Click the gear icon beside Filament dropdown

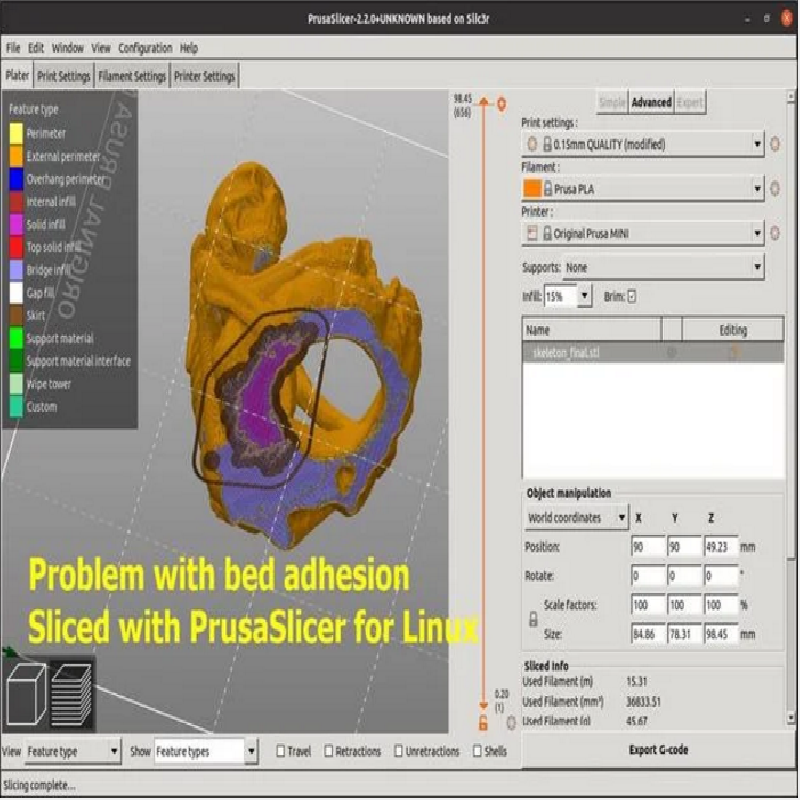tap(775, 188)
